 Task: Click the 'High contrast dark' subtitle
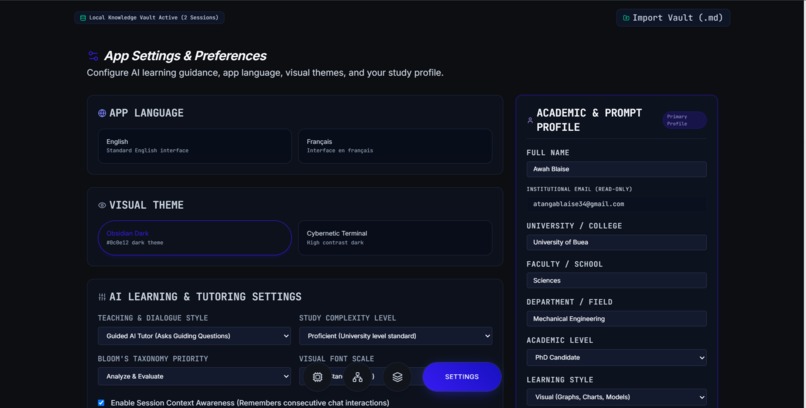335,243
